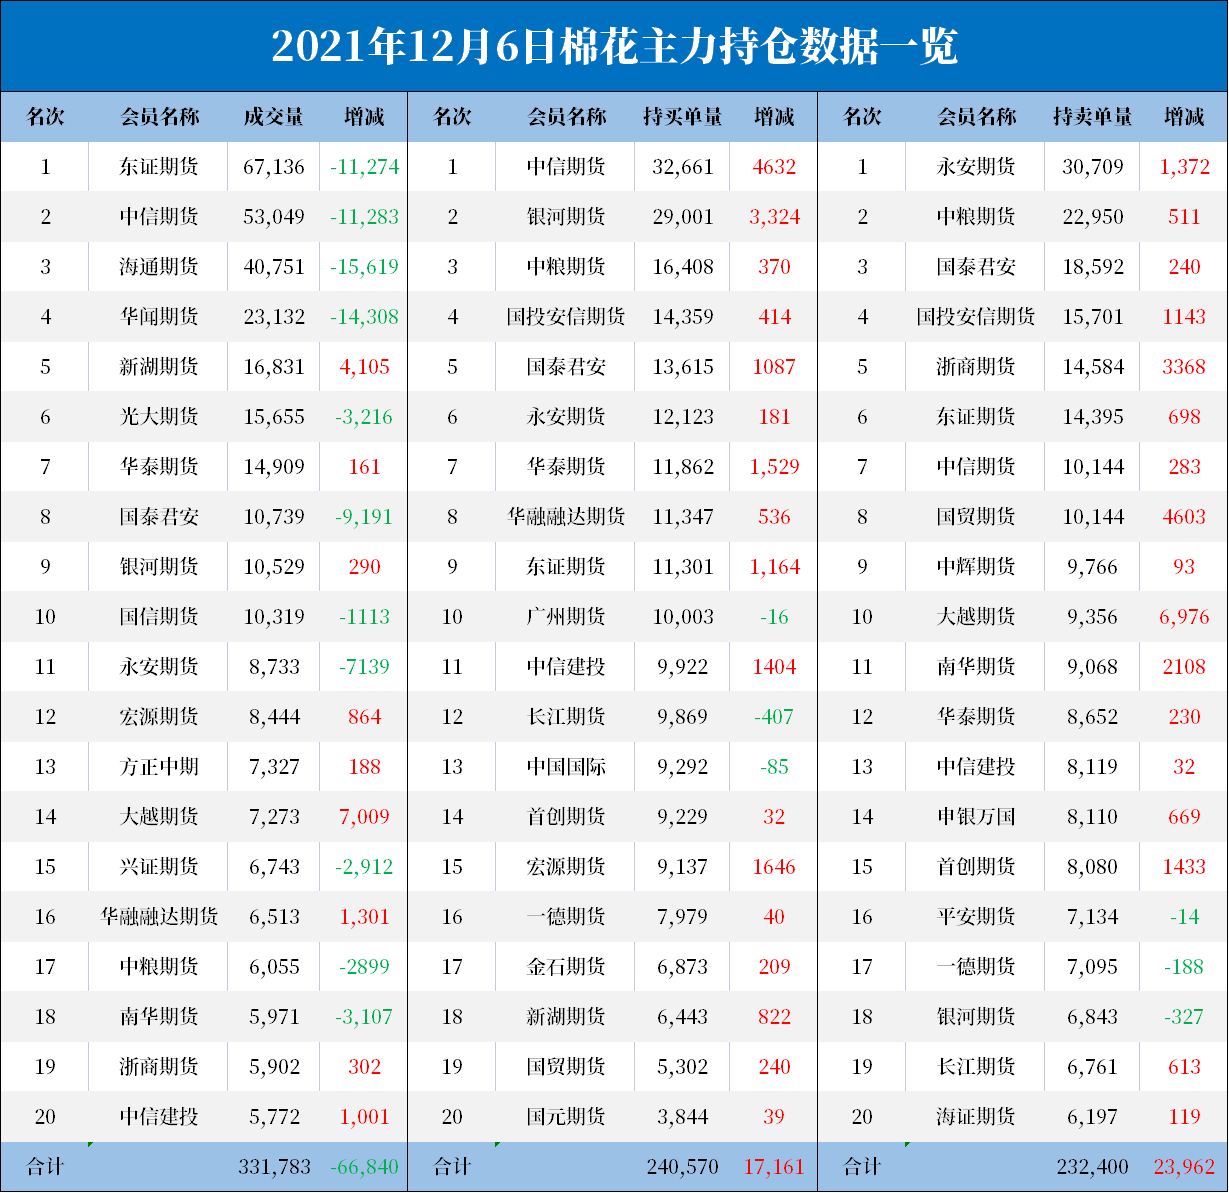Click the green value -407
The height and width of the screenshot is (1193, 1229).
tap(774, 717)
